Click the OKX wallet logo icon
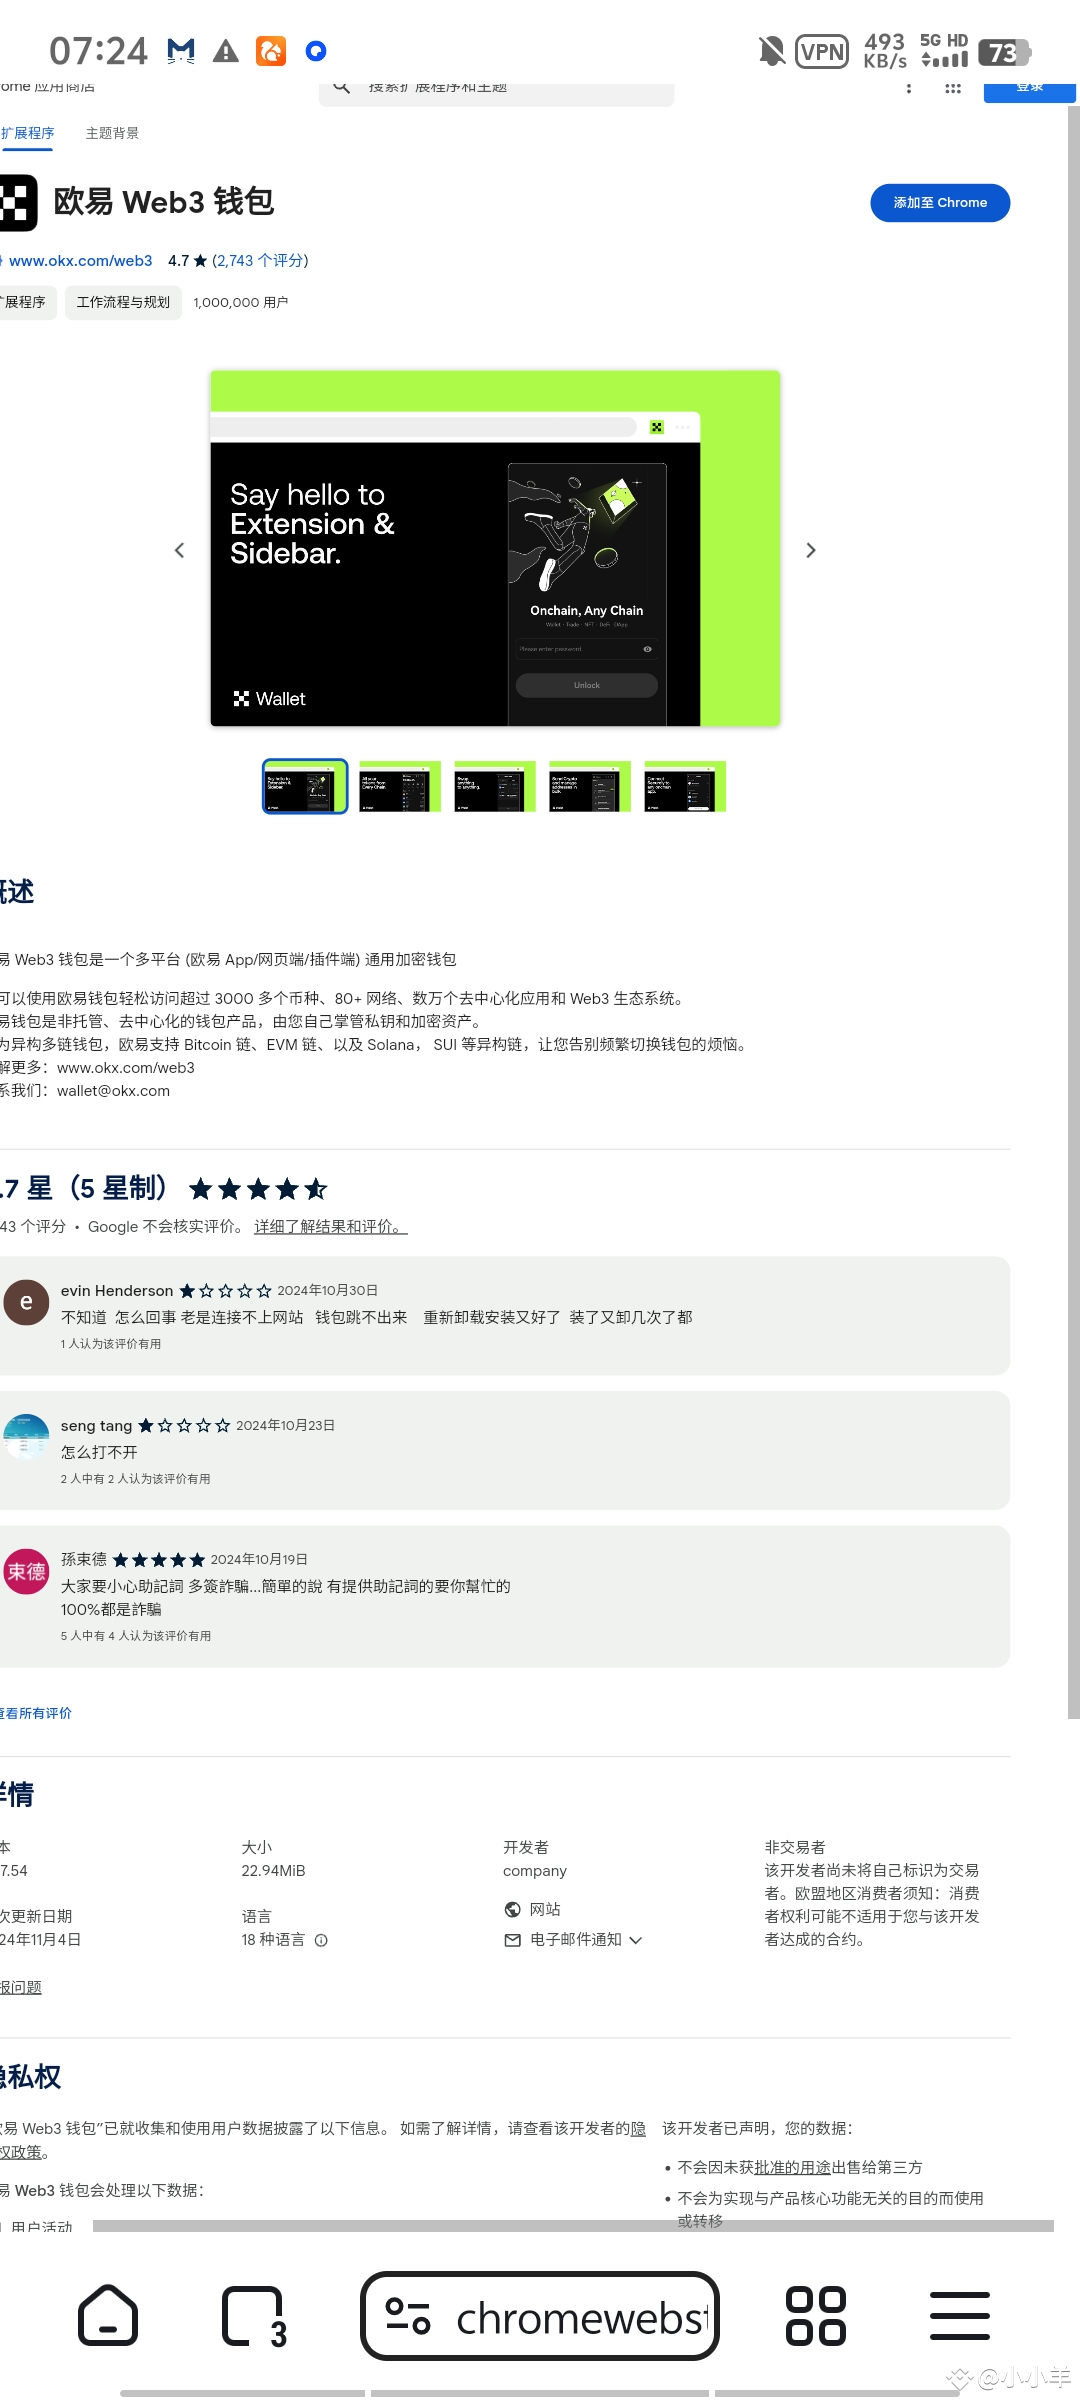 (x=17, y=202)
